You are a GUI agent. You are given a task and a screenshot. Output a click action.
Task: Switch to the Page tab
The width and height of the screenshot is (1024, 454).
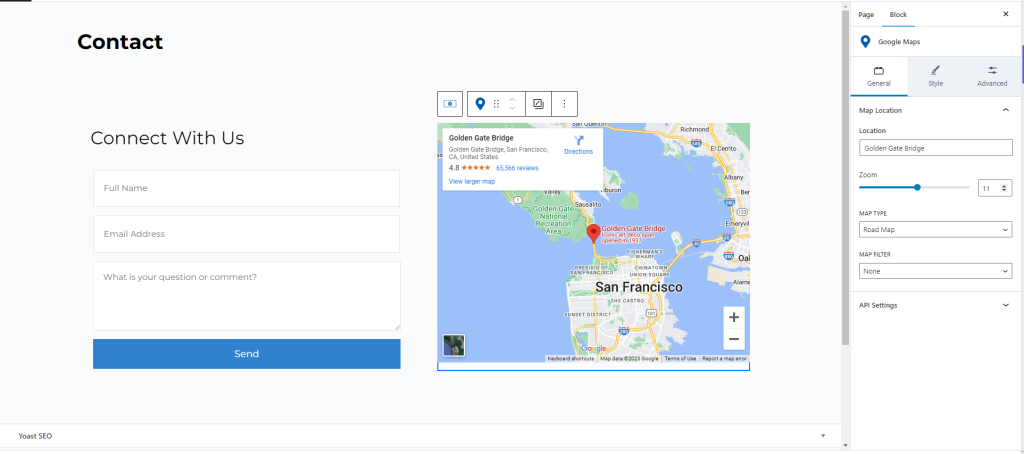tap(866, 14)
